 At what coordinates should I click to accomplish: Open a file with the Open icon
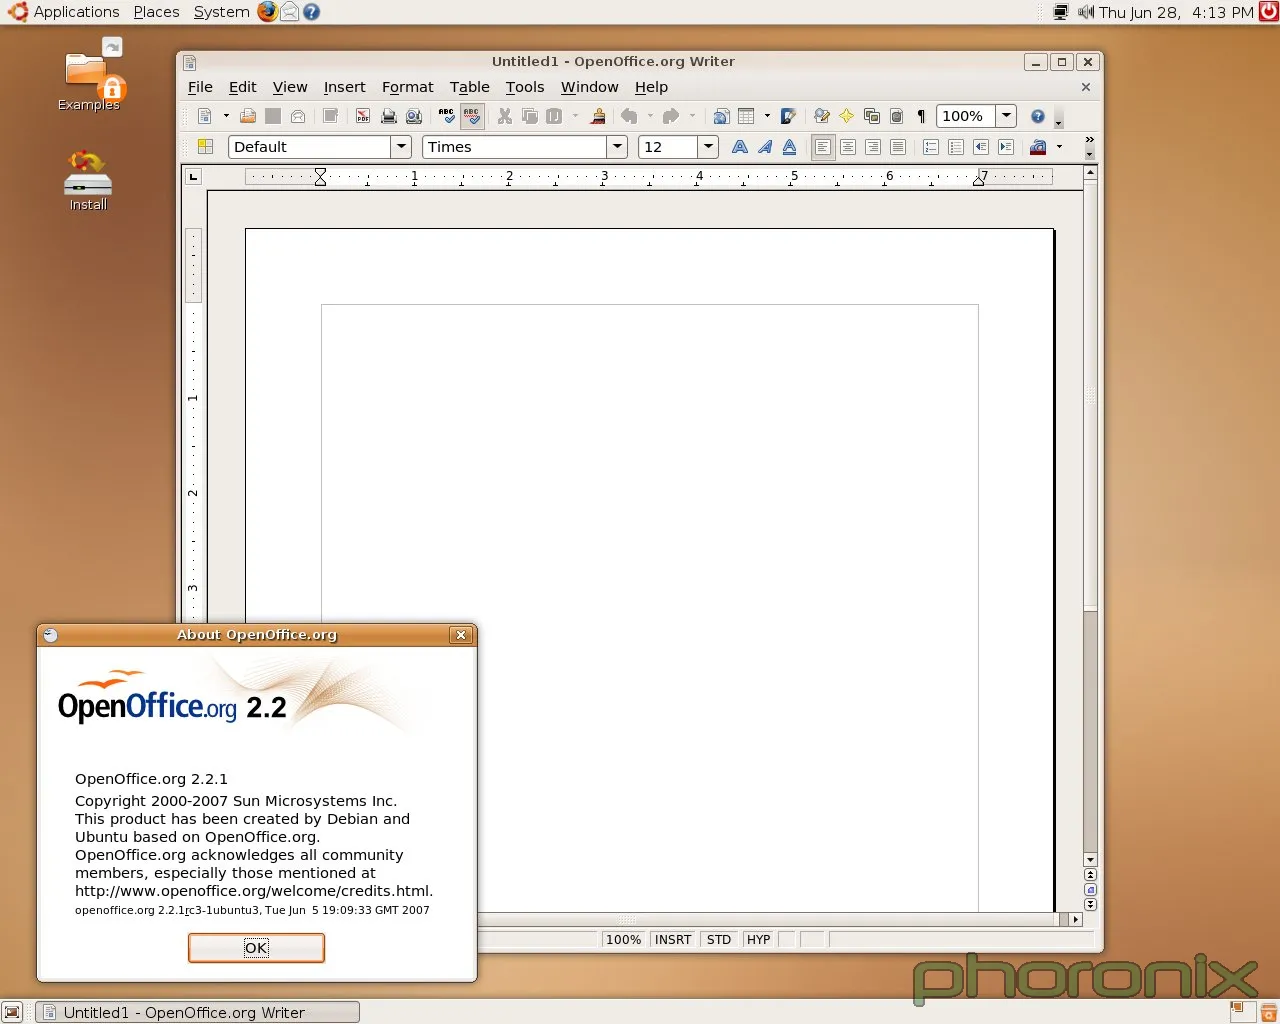pyautogui.click(x=248, y=116)
